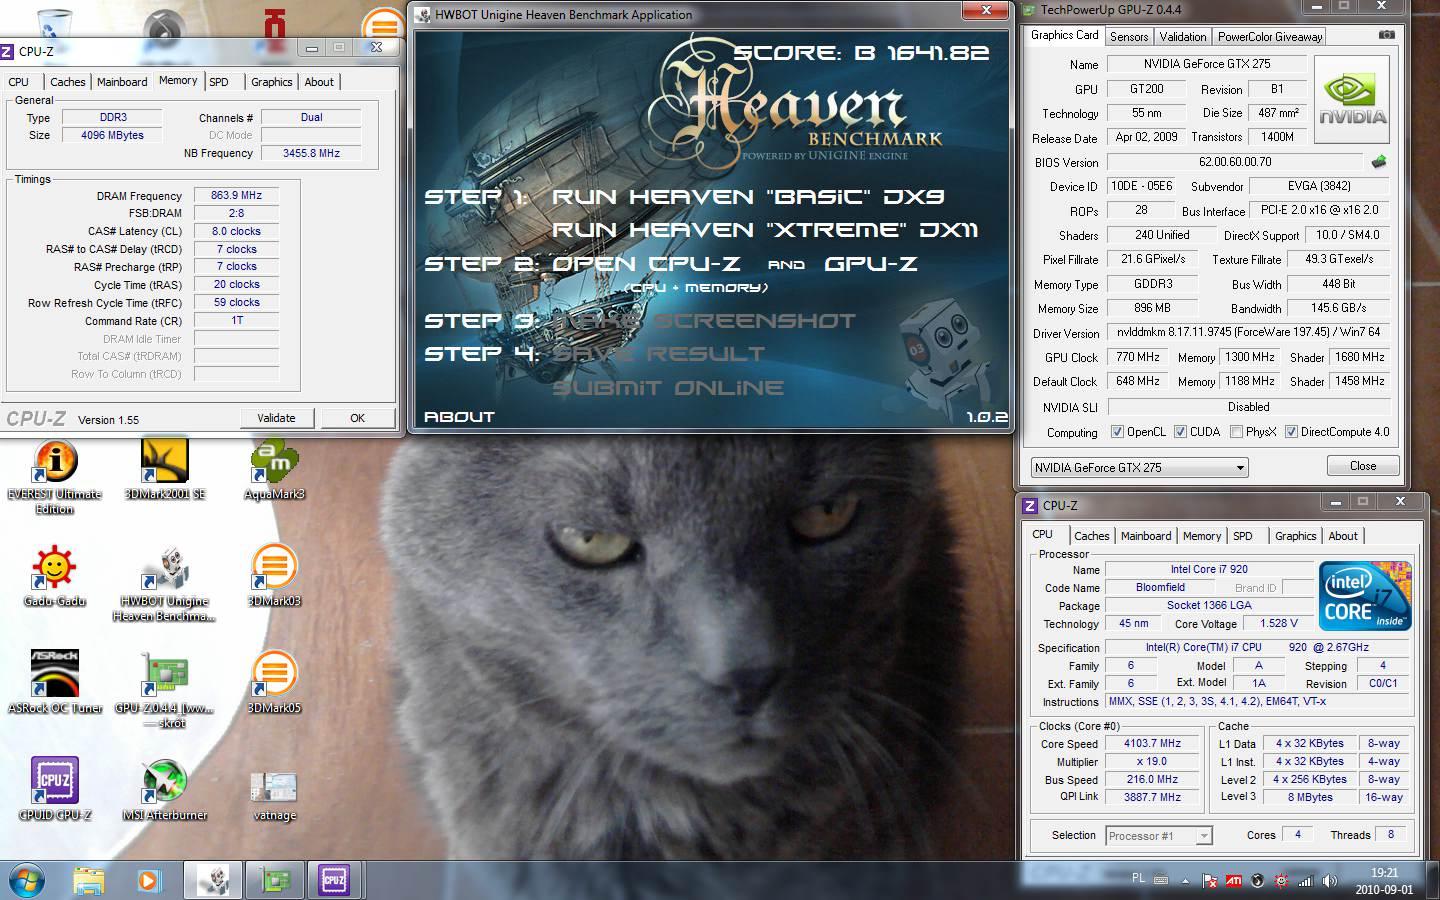Open EVEREST Ultimate Edition desktop shortcut
The height and width of the screenshot is (900, 1440).
(x=55, y=477)
